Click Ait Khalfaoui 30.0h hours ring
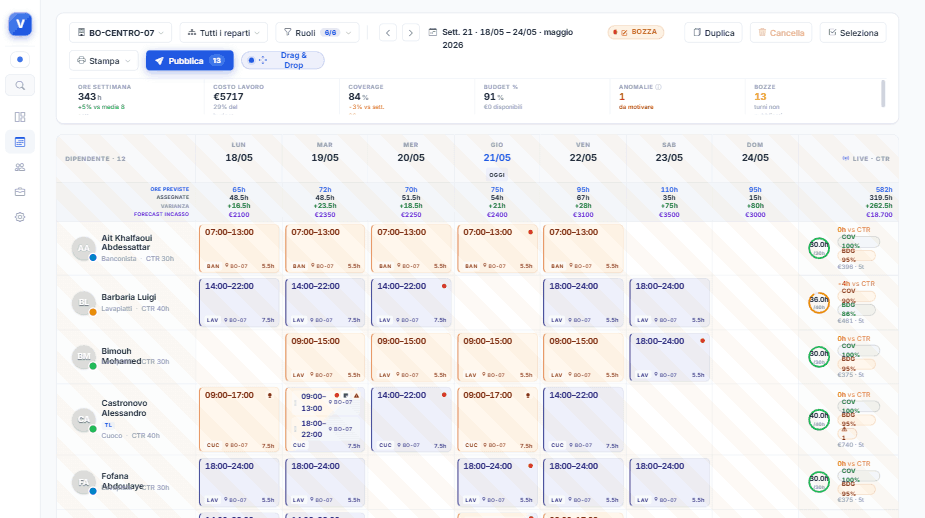Screen dimensions: 925x518 coord(819,248)
